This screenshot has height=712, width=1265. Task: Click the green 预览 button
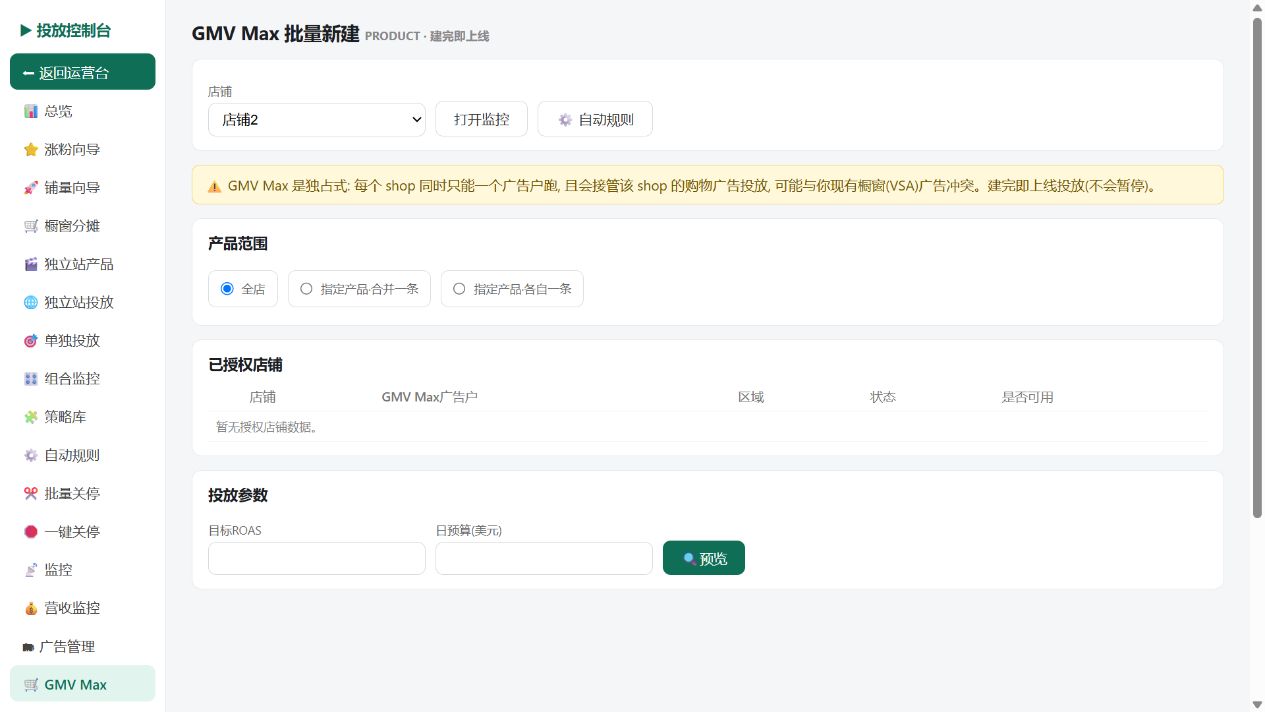point(704,558)
